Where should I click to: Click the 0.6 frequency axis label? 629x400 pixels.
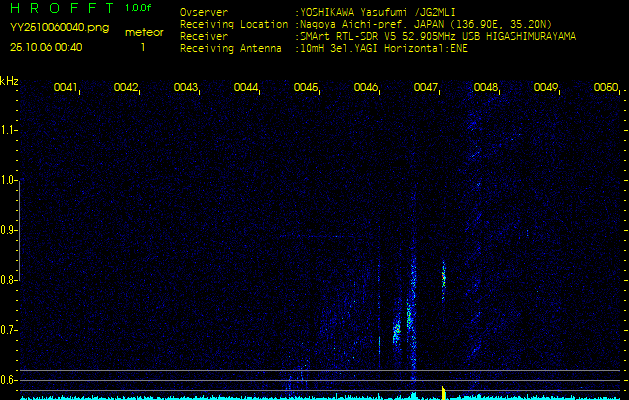(7, 380)
